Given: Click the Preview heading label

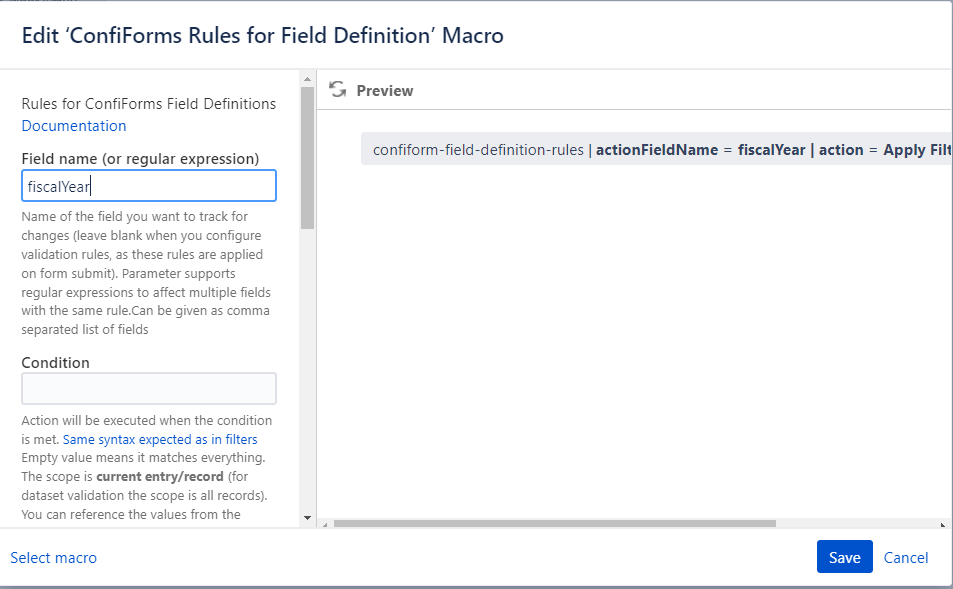Looking at the screenshot, I should (385, 91).
